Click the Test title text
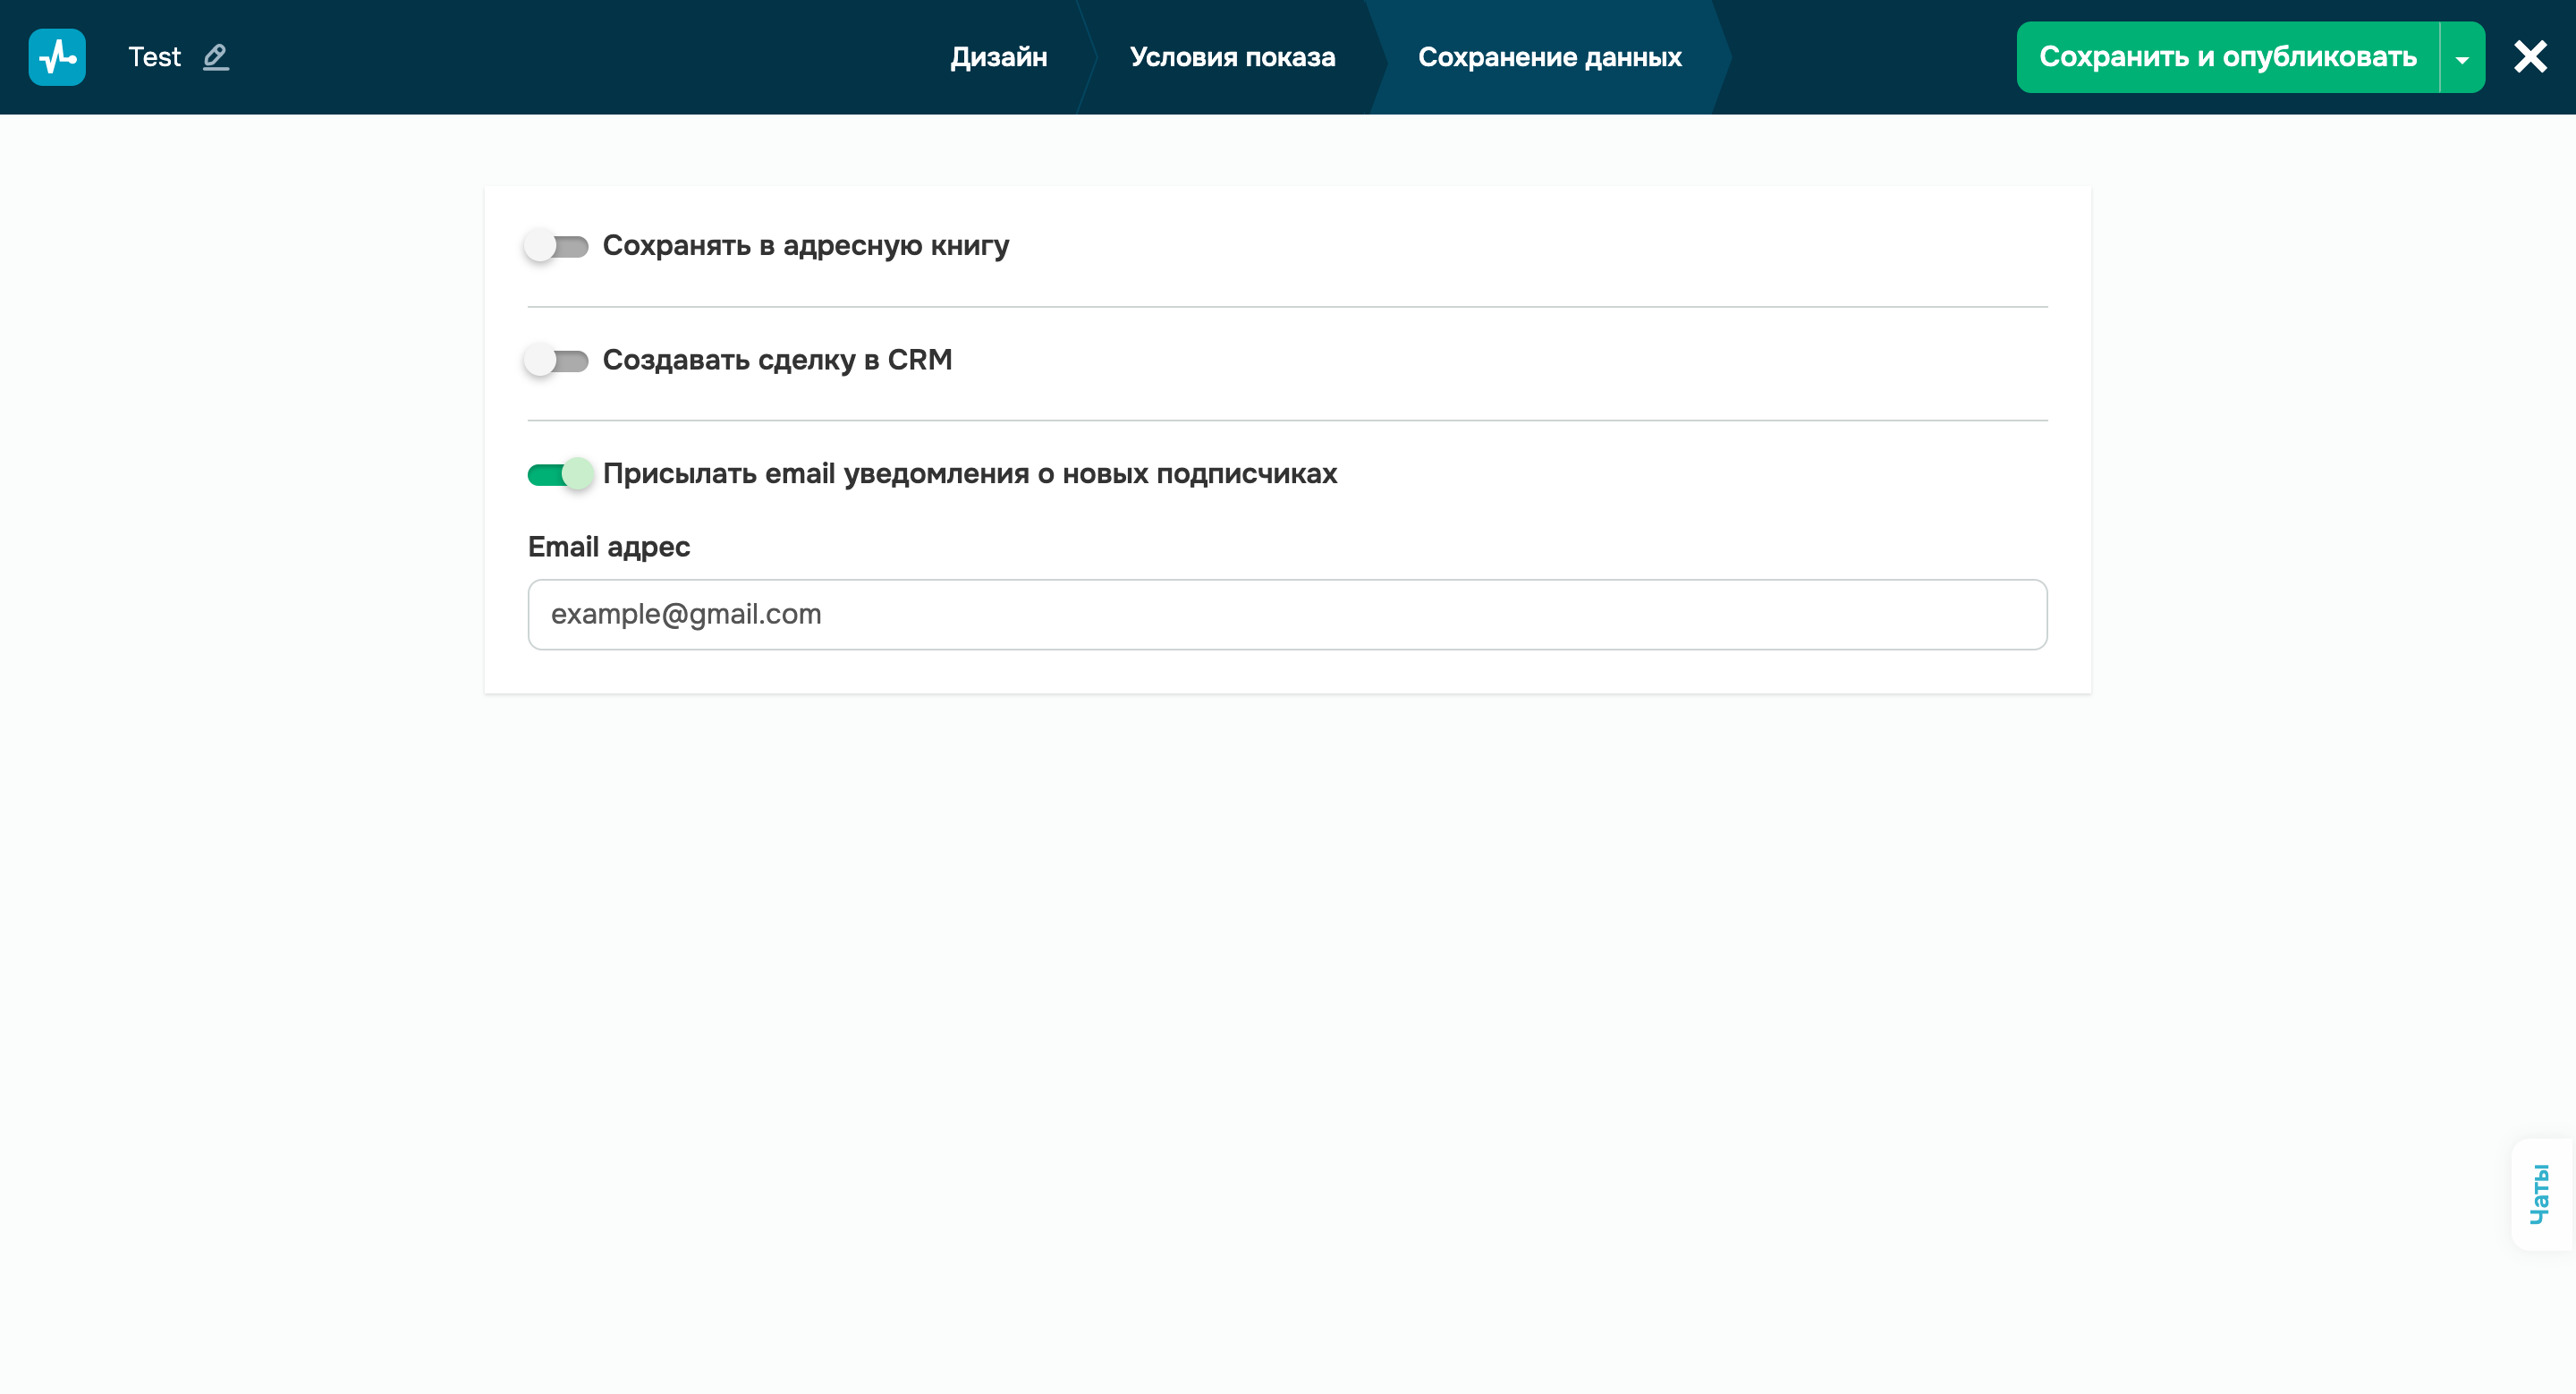This screenshot has width=2576, height=1394. pos(154,57)
